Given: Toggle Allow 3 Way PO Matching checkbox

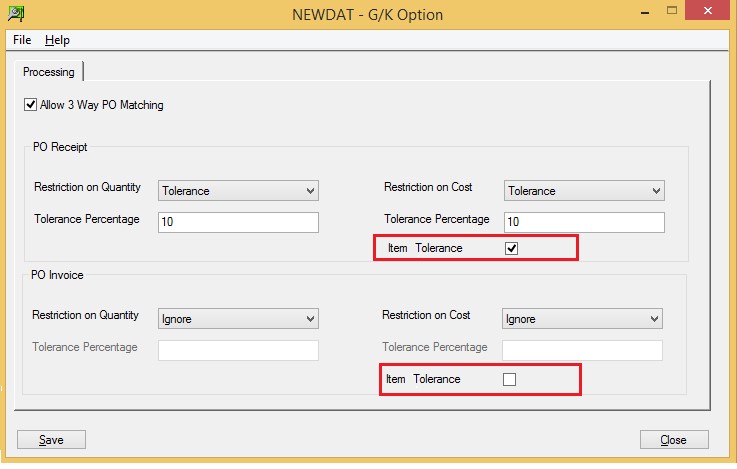Looking at the screenshot, I should click(31, 104).
